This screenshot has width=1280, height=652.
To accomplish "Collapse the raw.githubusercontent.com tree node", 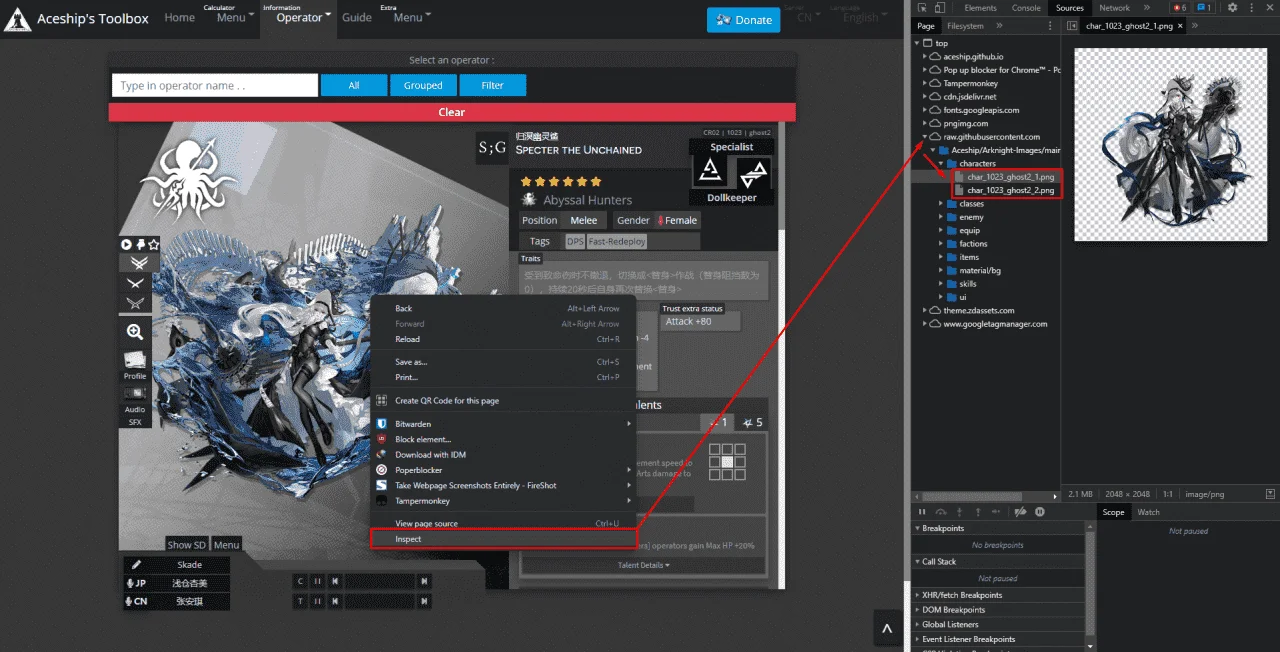I will point(925,137).
